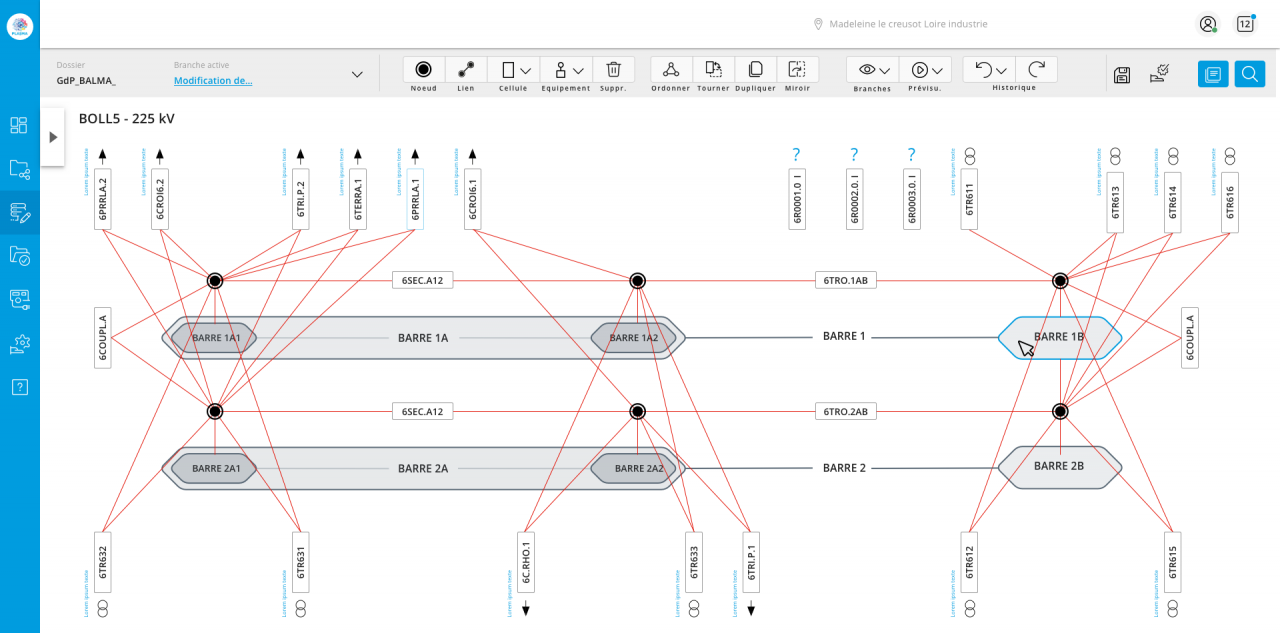Click the Dupliquer icon

tap(755, 70)
